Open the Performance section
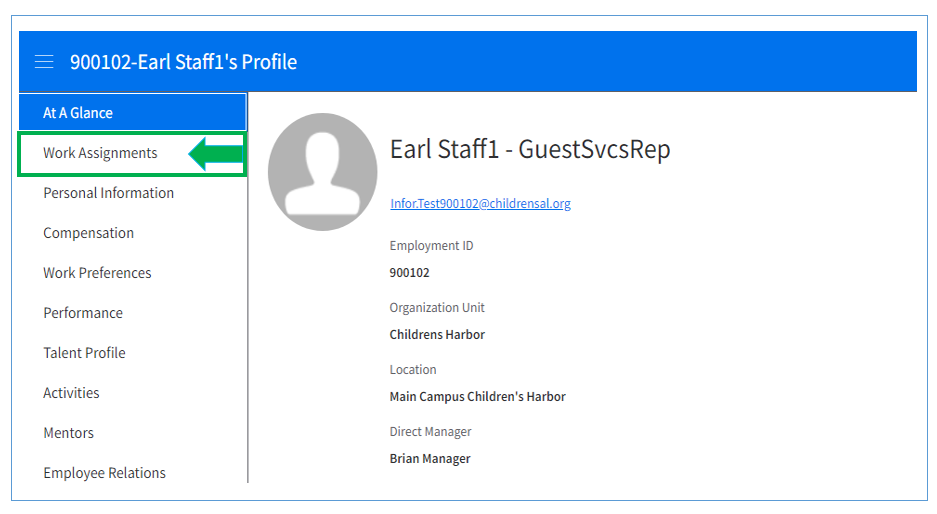Viewport: 937px width, 514px height. pyautogui.click(x=83, y=313)
